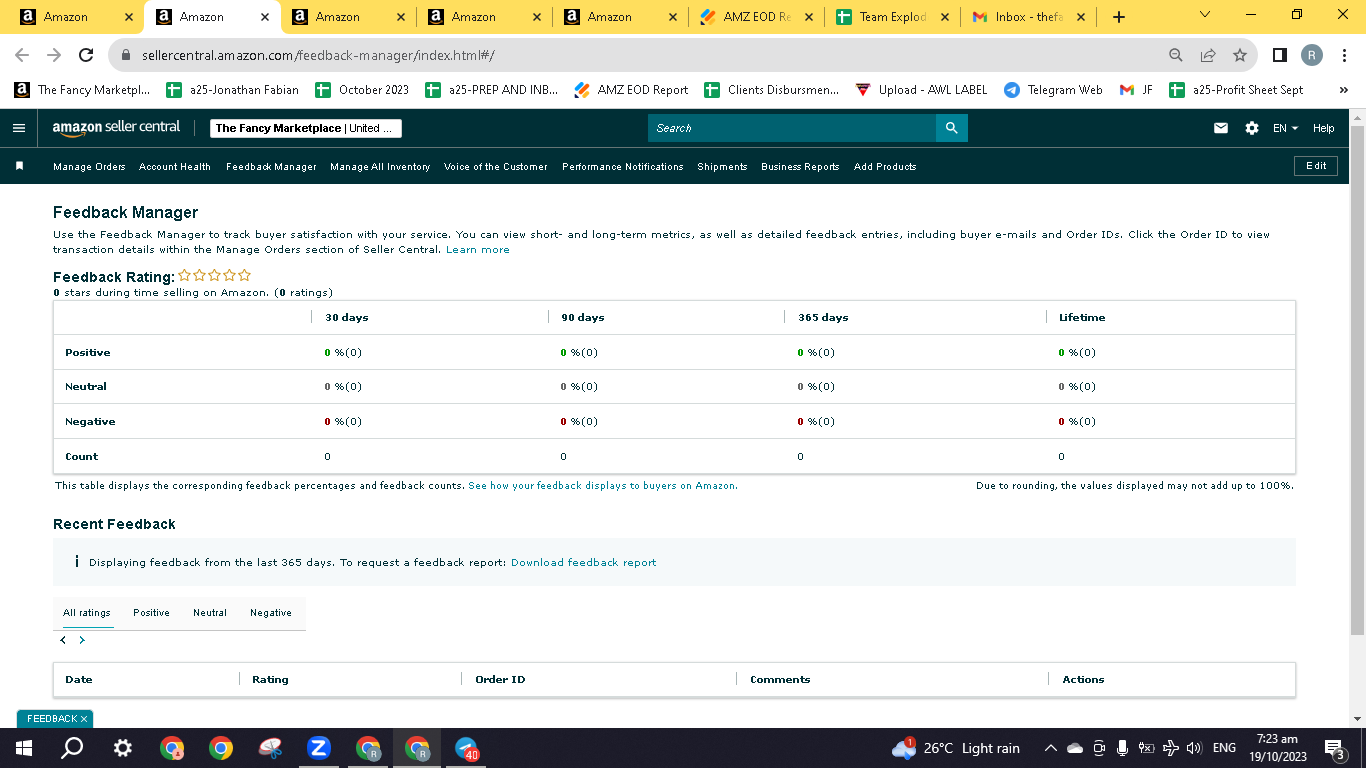Open Performance Notifications
The image size is (1366, 768).
tap(623, 167)
